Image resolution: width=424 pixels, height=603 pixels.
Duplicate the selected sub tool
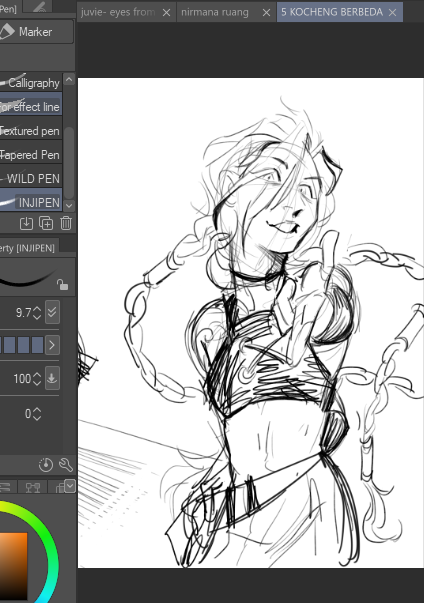coord(46,223)
